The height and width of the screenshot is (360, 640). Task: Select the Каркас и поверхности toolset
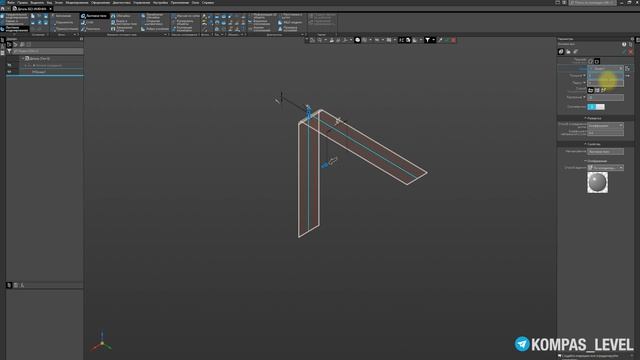tap(15, 22)
